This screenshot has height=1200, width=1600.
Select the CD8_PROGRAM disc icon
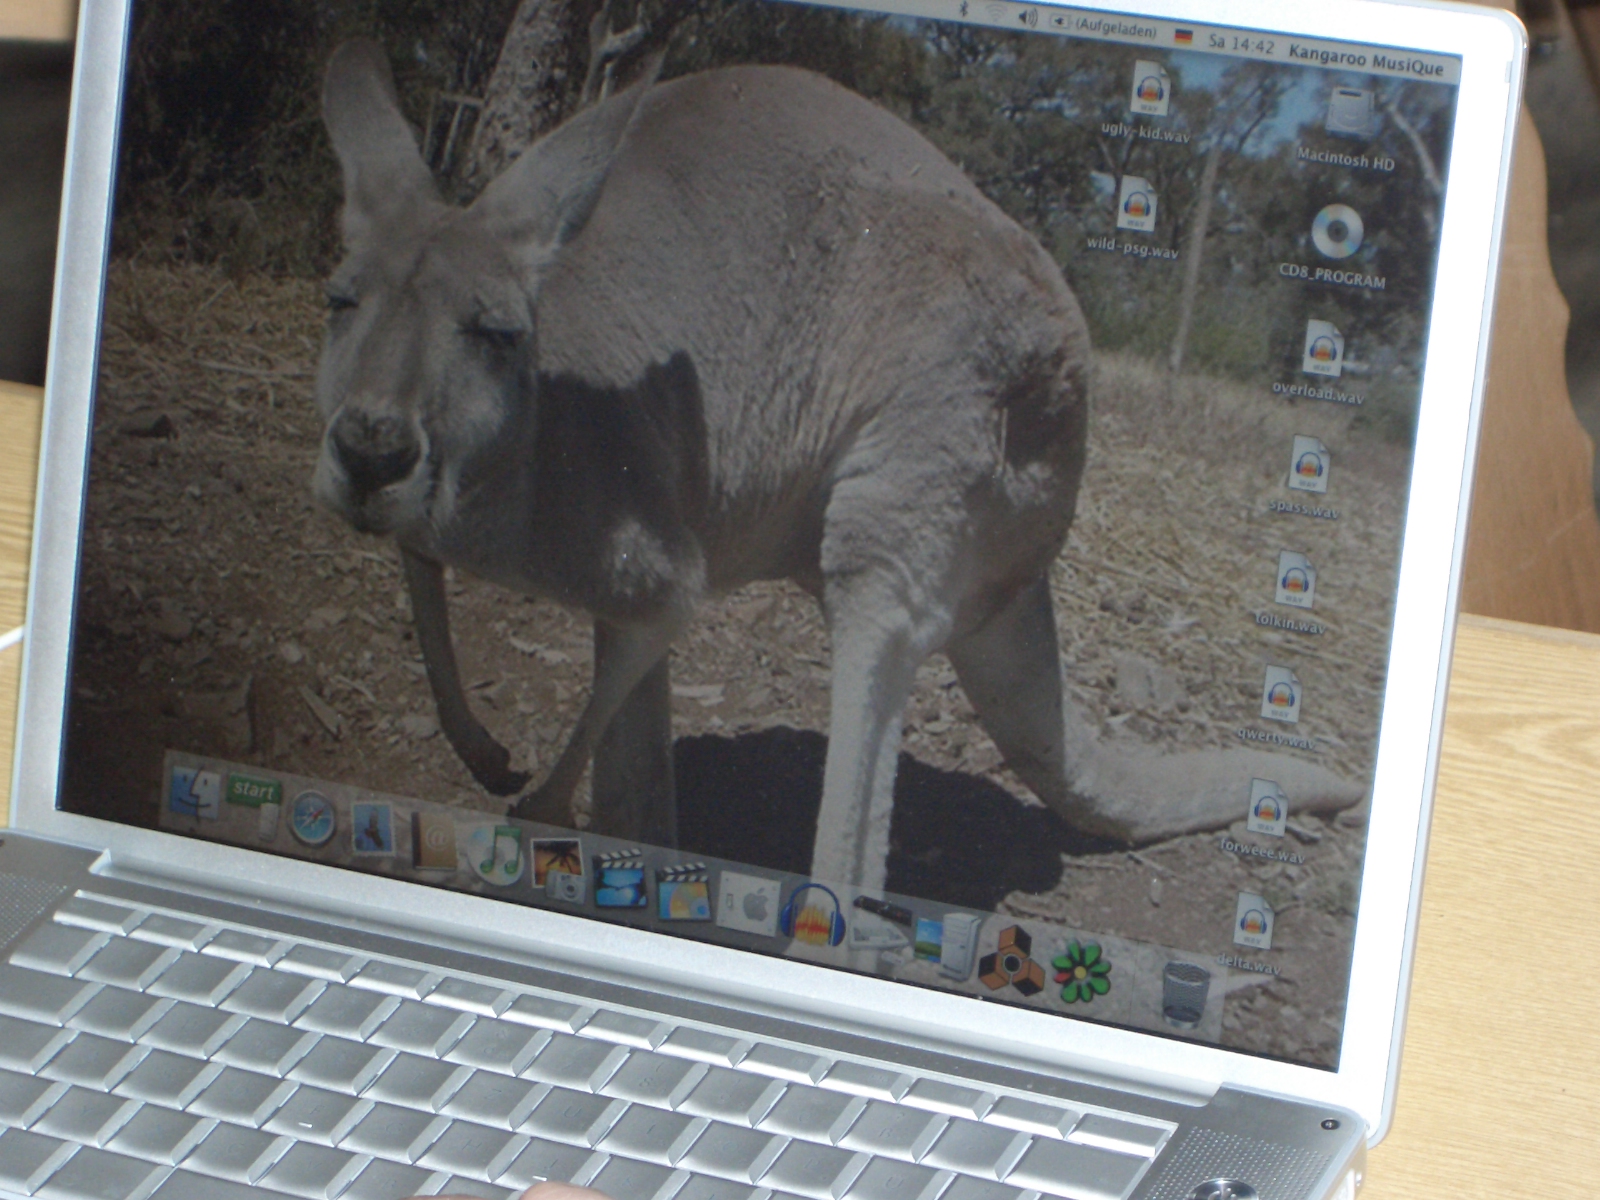click(1337, 234)
